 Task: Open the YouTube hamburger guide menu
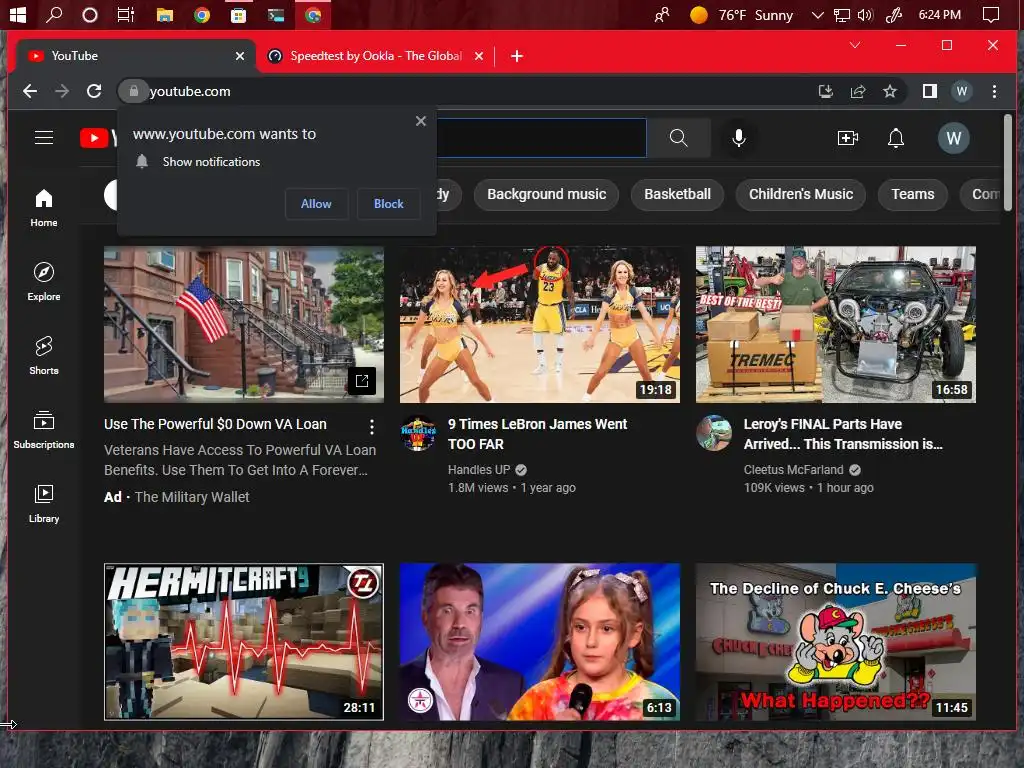point(44,138)
